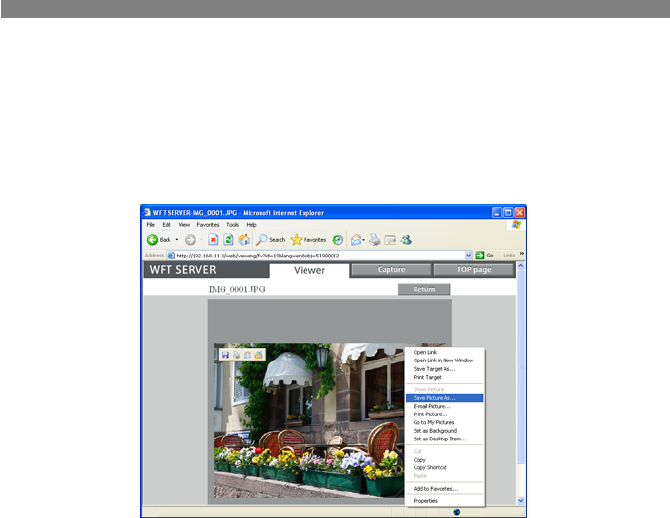Viewport: 670px width, 518px height.
Task: Click the My Pictures folder icon on image toolbar
Action: pyautogui.click(x=259, y=355)
